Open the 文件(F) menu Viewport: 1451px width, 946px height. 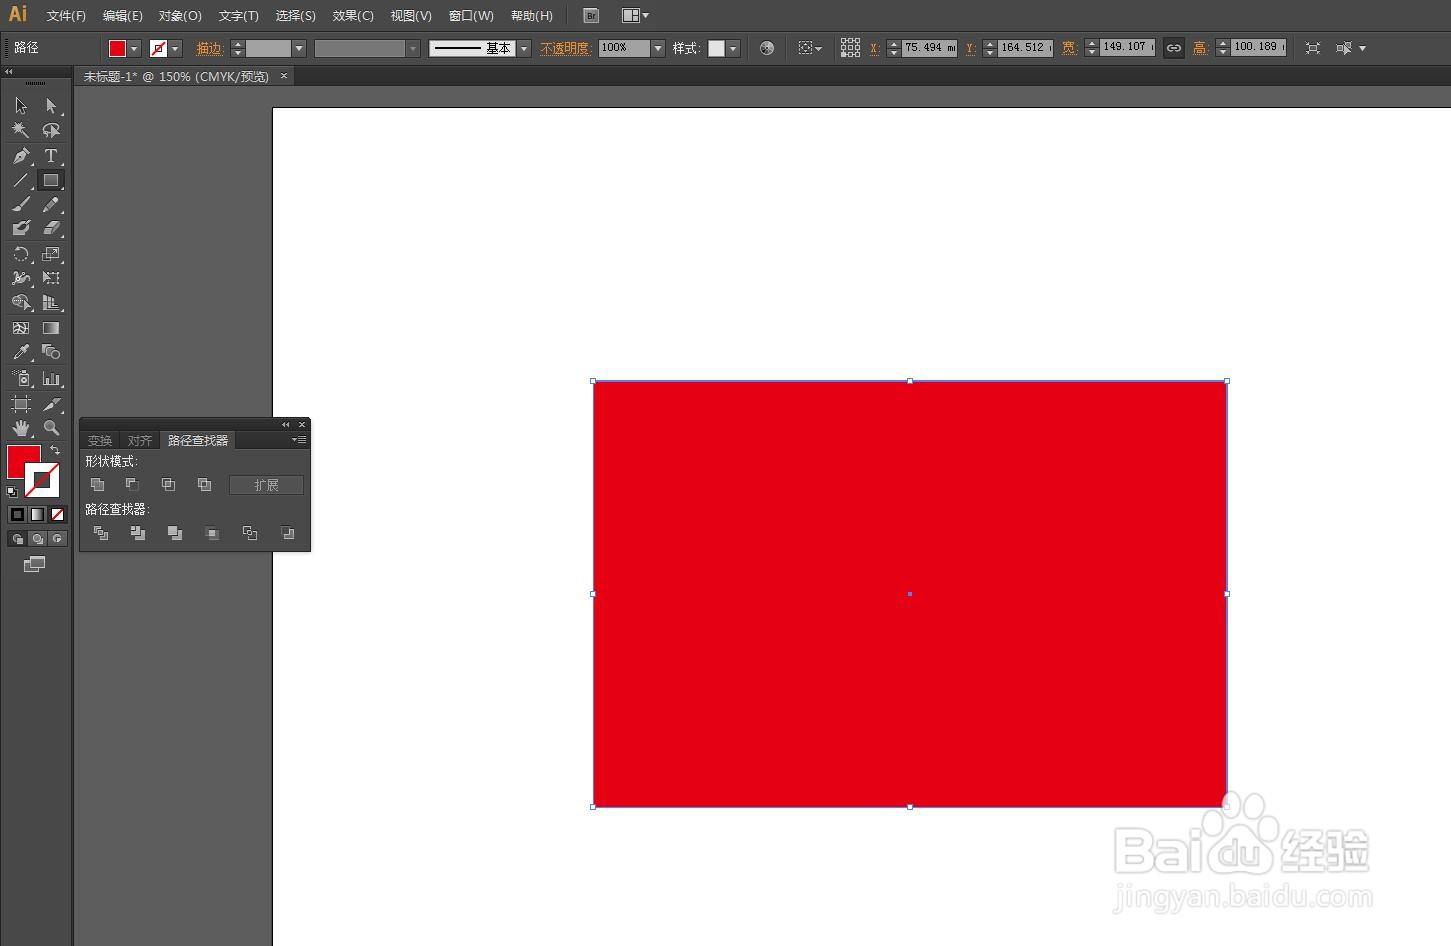point(66,16)
